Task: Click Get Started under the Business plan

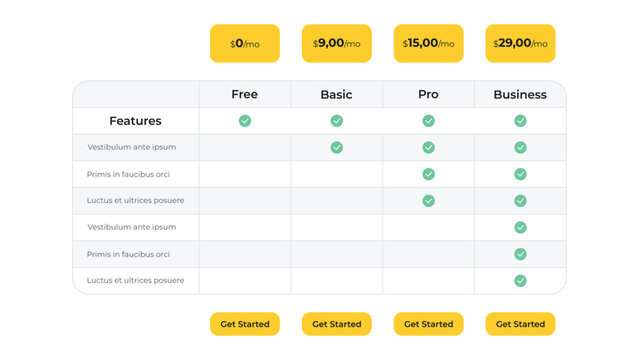Action: [x=520, y=324]
